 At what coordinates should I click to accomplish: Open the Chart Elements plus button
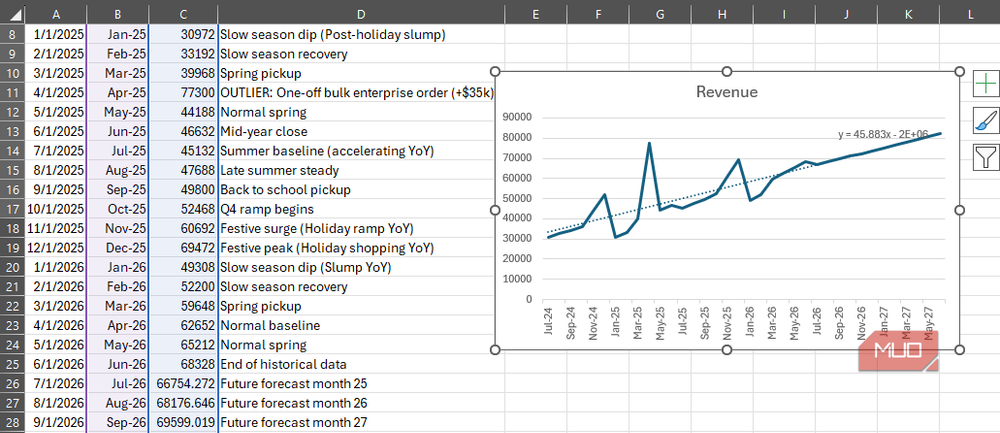pyautogui.click(x=985, y=84)
